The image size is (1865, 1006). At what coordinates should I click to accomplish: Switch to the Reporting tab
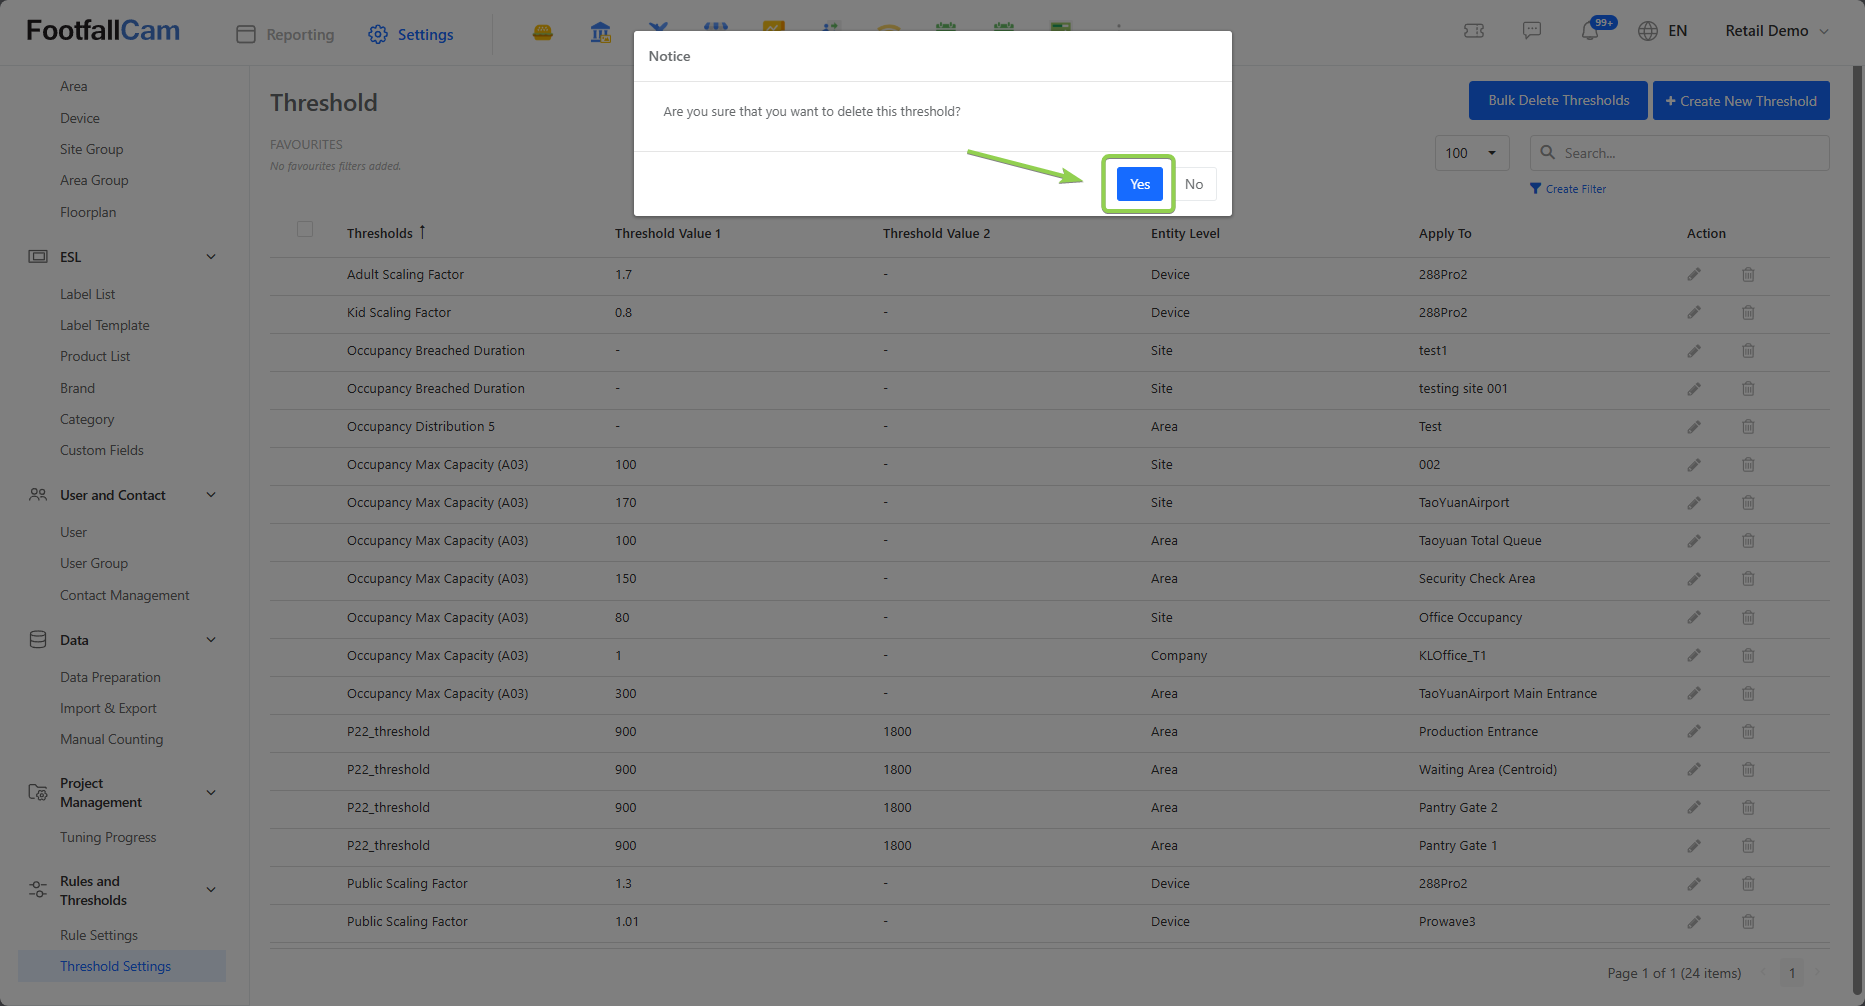tap(286, 34)
